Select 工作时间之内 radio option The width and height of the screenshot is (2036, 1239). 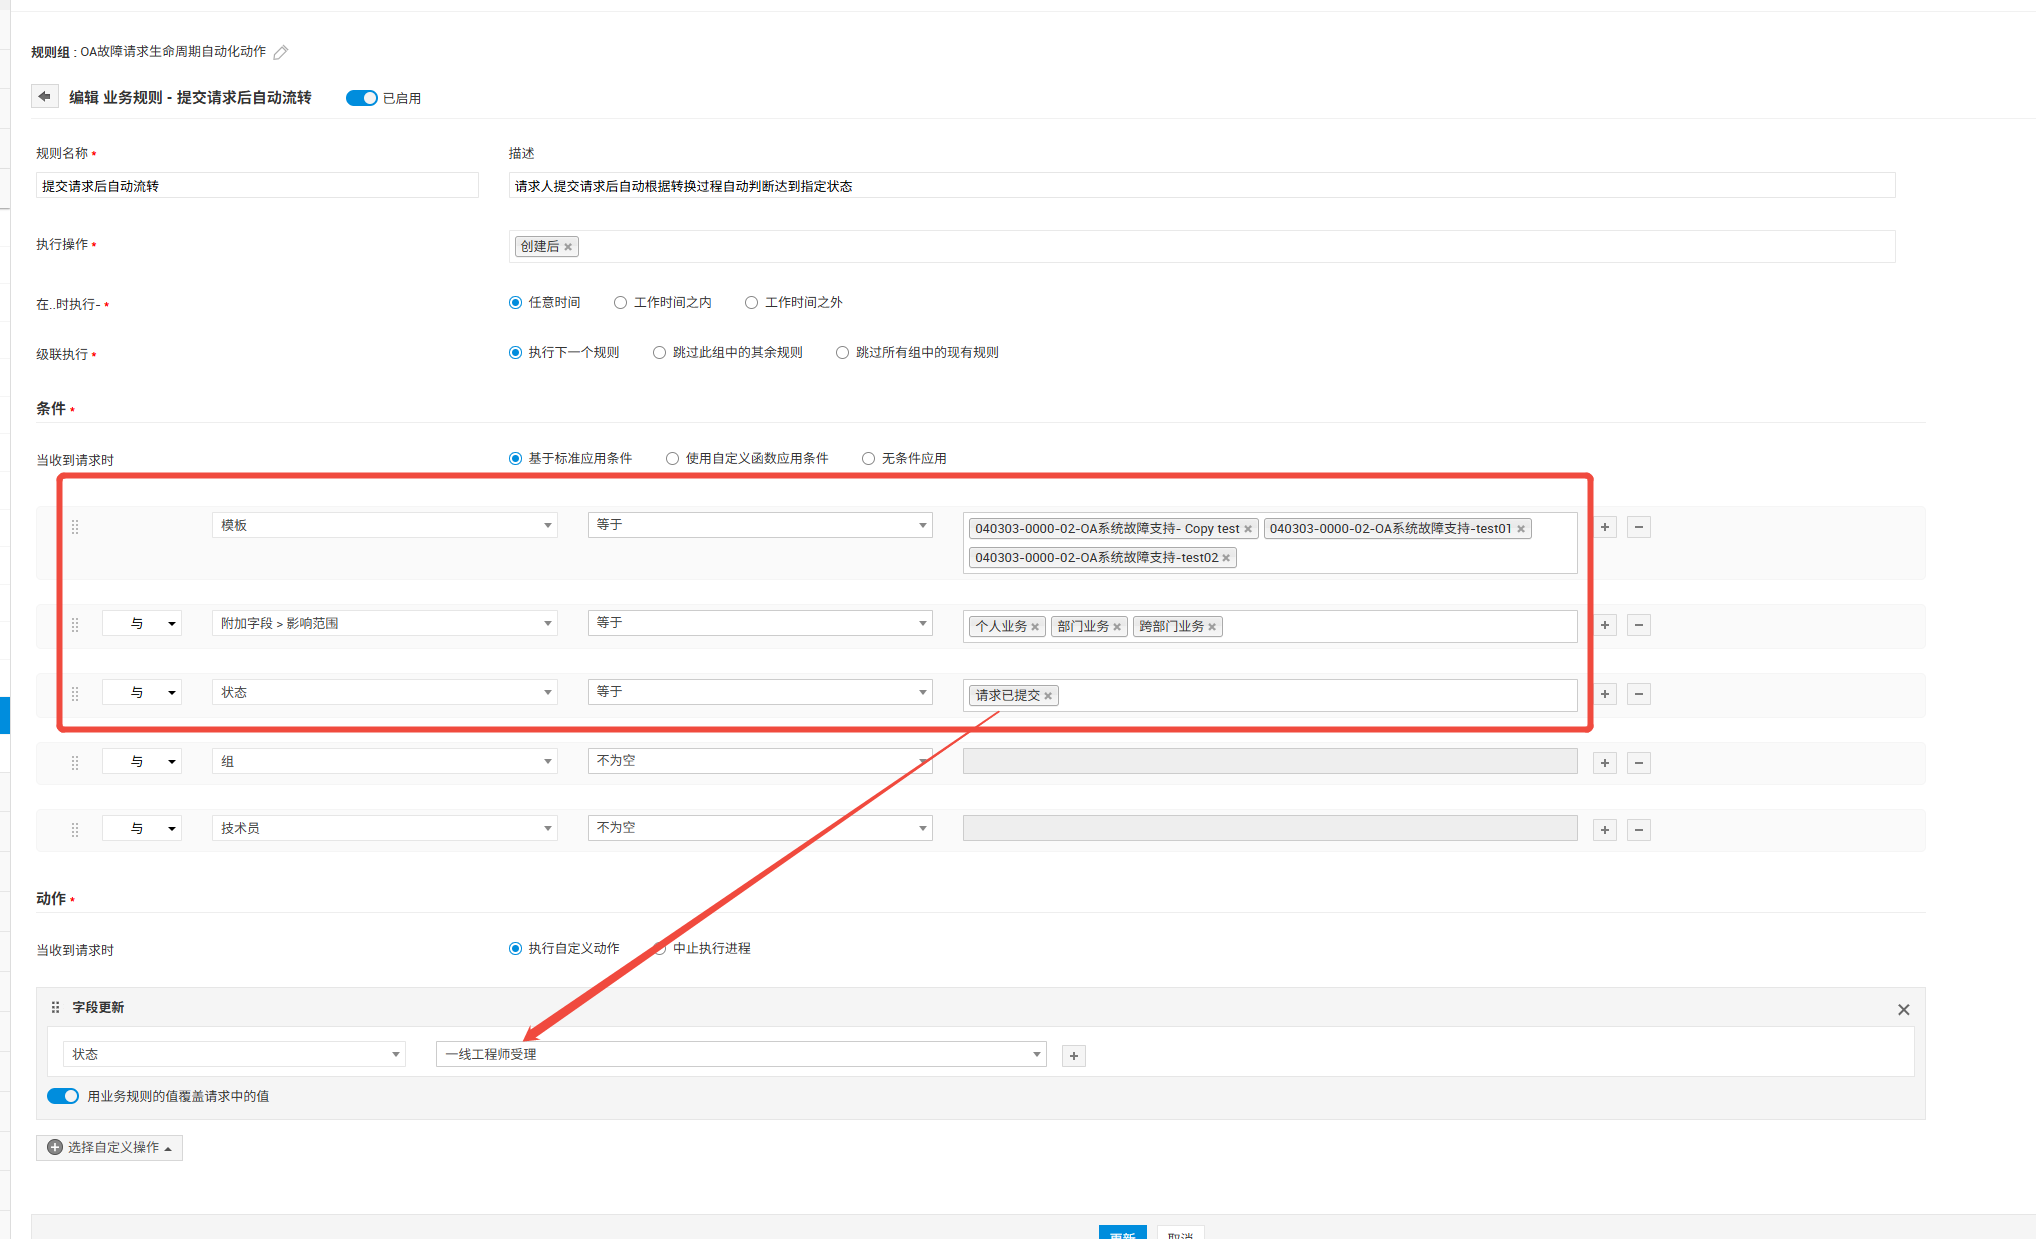pos(621,302)
